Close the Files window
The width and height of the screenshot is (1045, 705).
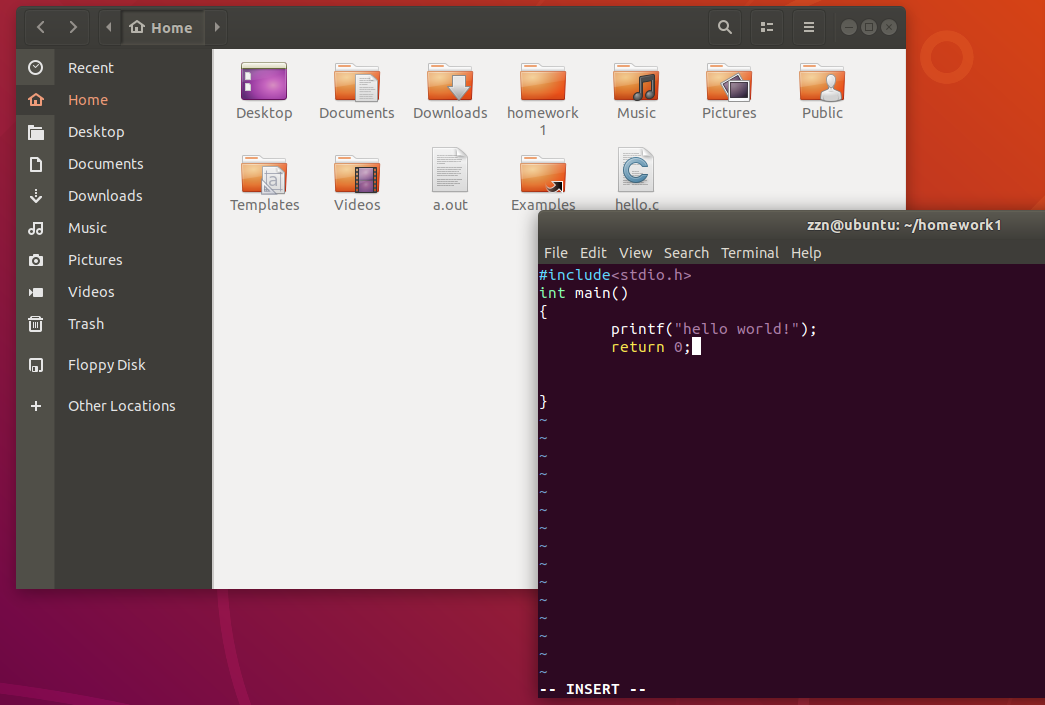[x=889, y=27]
